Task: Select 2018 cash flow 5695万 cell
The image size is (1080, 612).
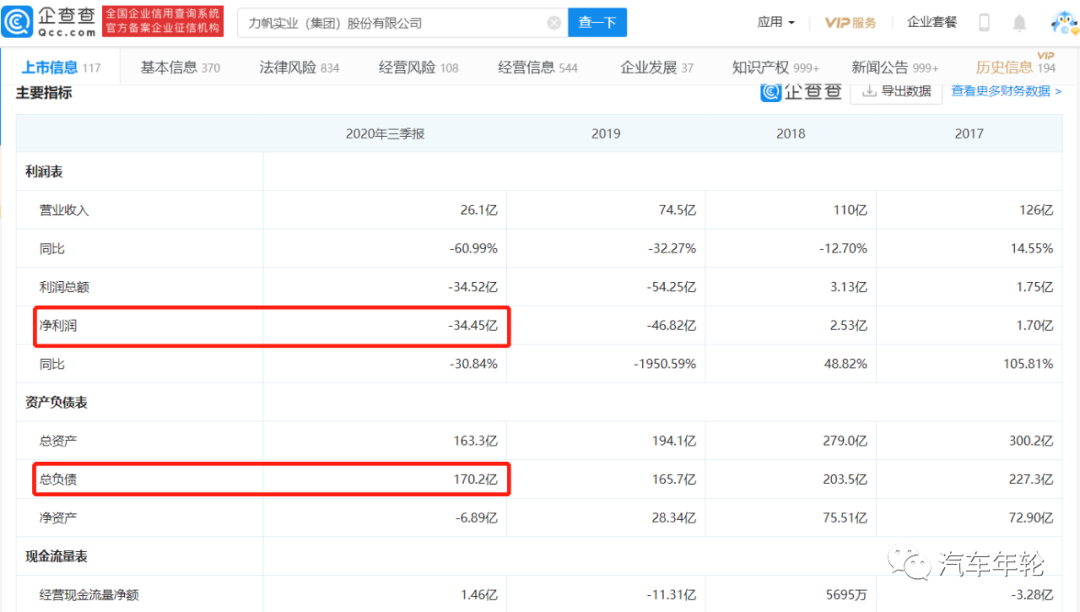Action: (847, 595)
